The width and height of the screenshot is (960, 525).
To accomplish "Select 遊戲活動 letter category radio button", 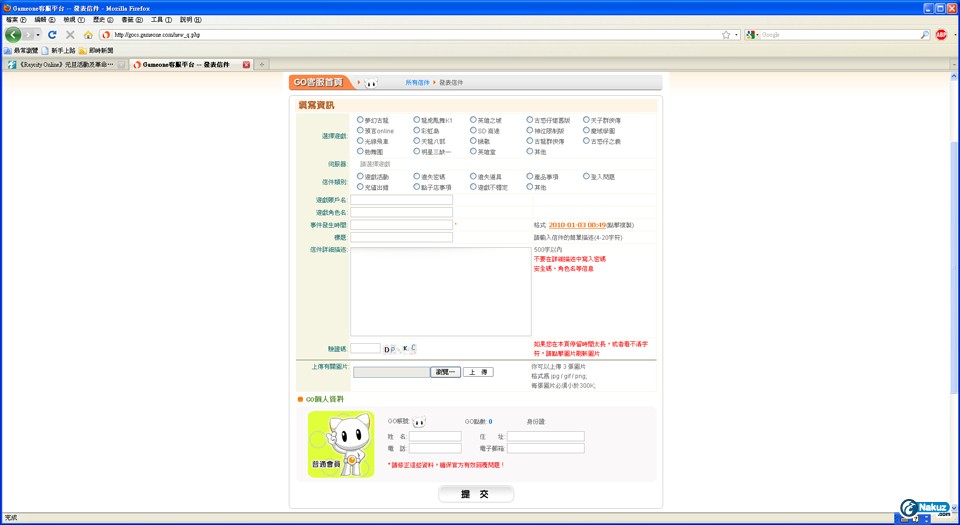I will click(360, 176).
